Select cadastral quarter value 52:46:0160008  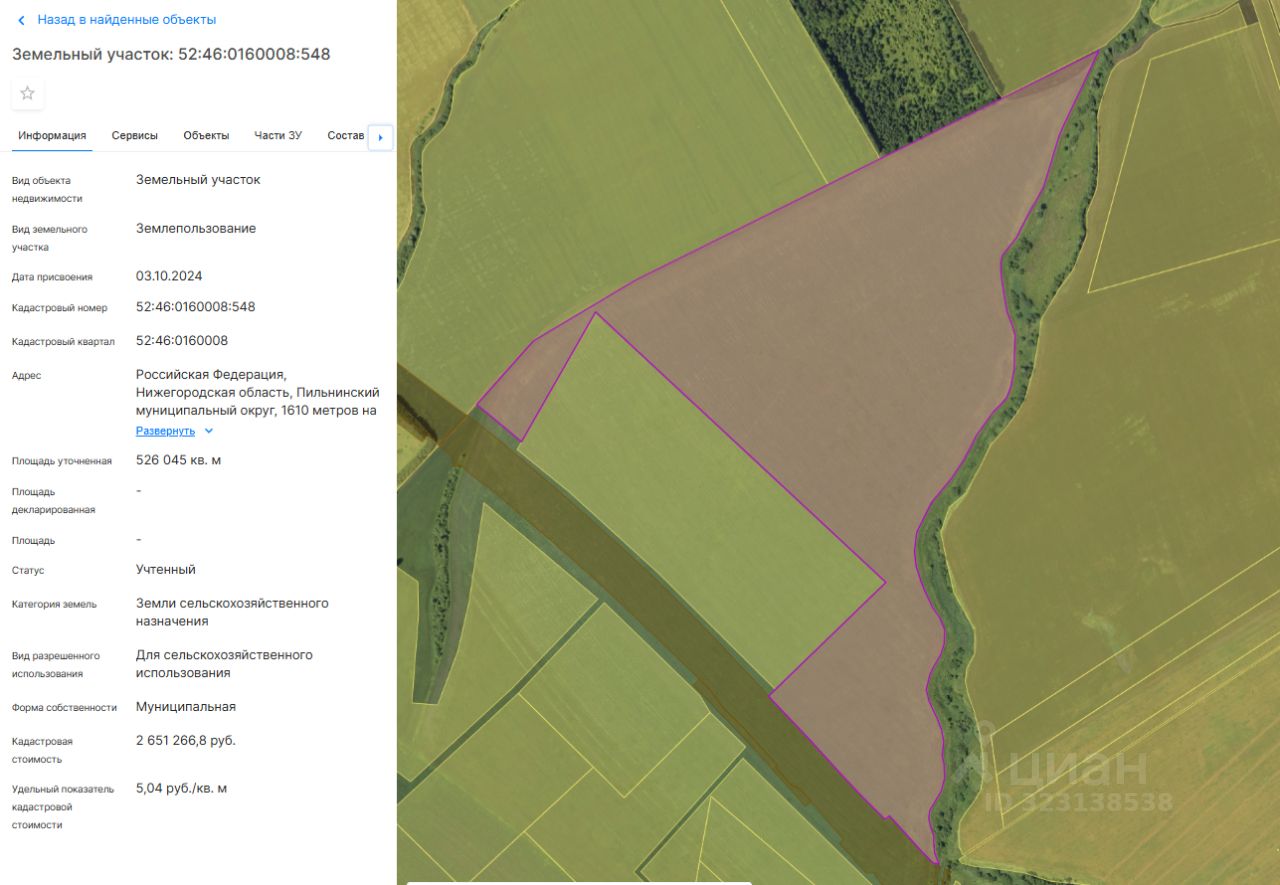pos(182,341)
